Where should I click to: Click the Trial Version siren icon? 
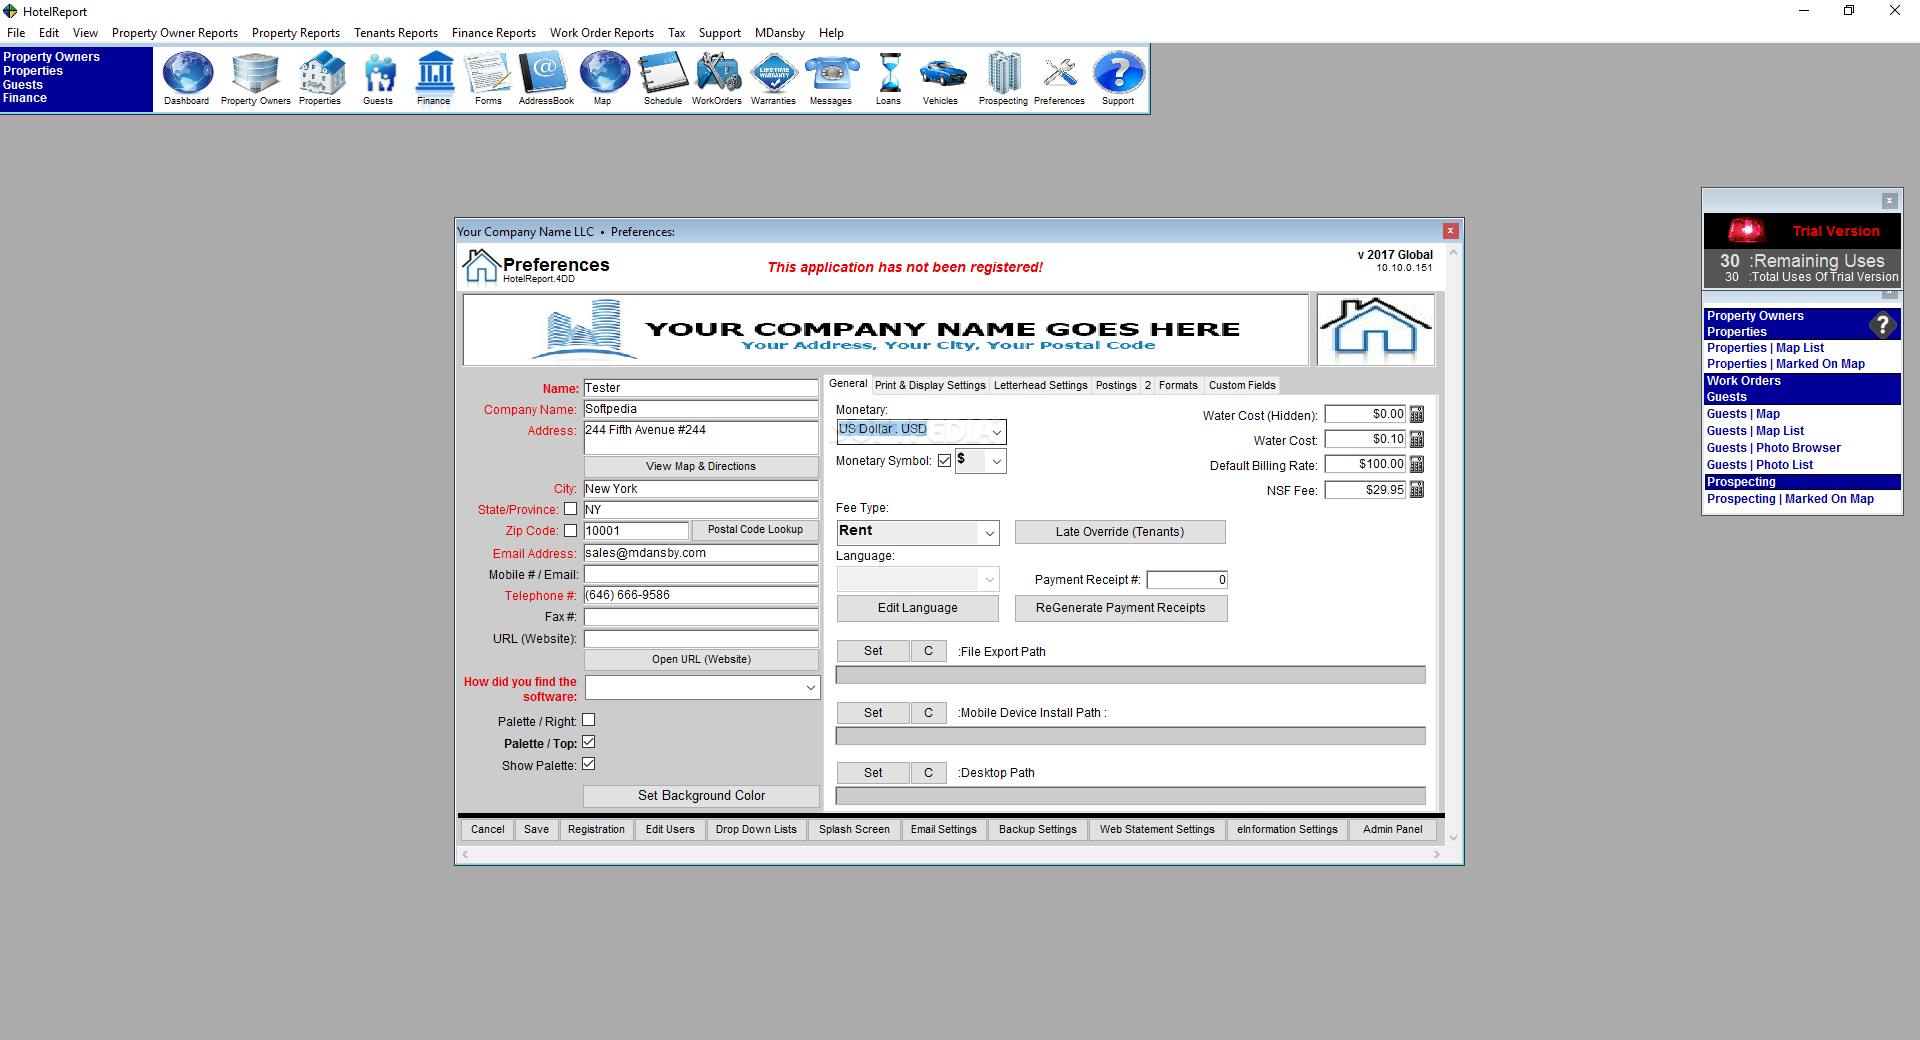[x=1746, y=230]
